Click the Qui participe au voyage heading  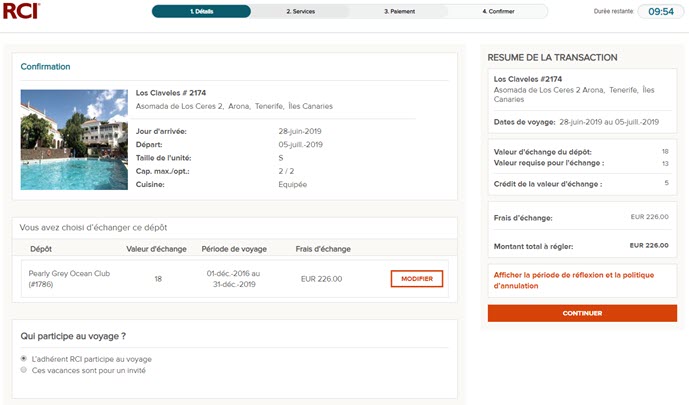coord(73,336)
